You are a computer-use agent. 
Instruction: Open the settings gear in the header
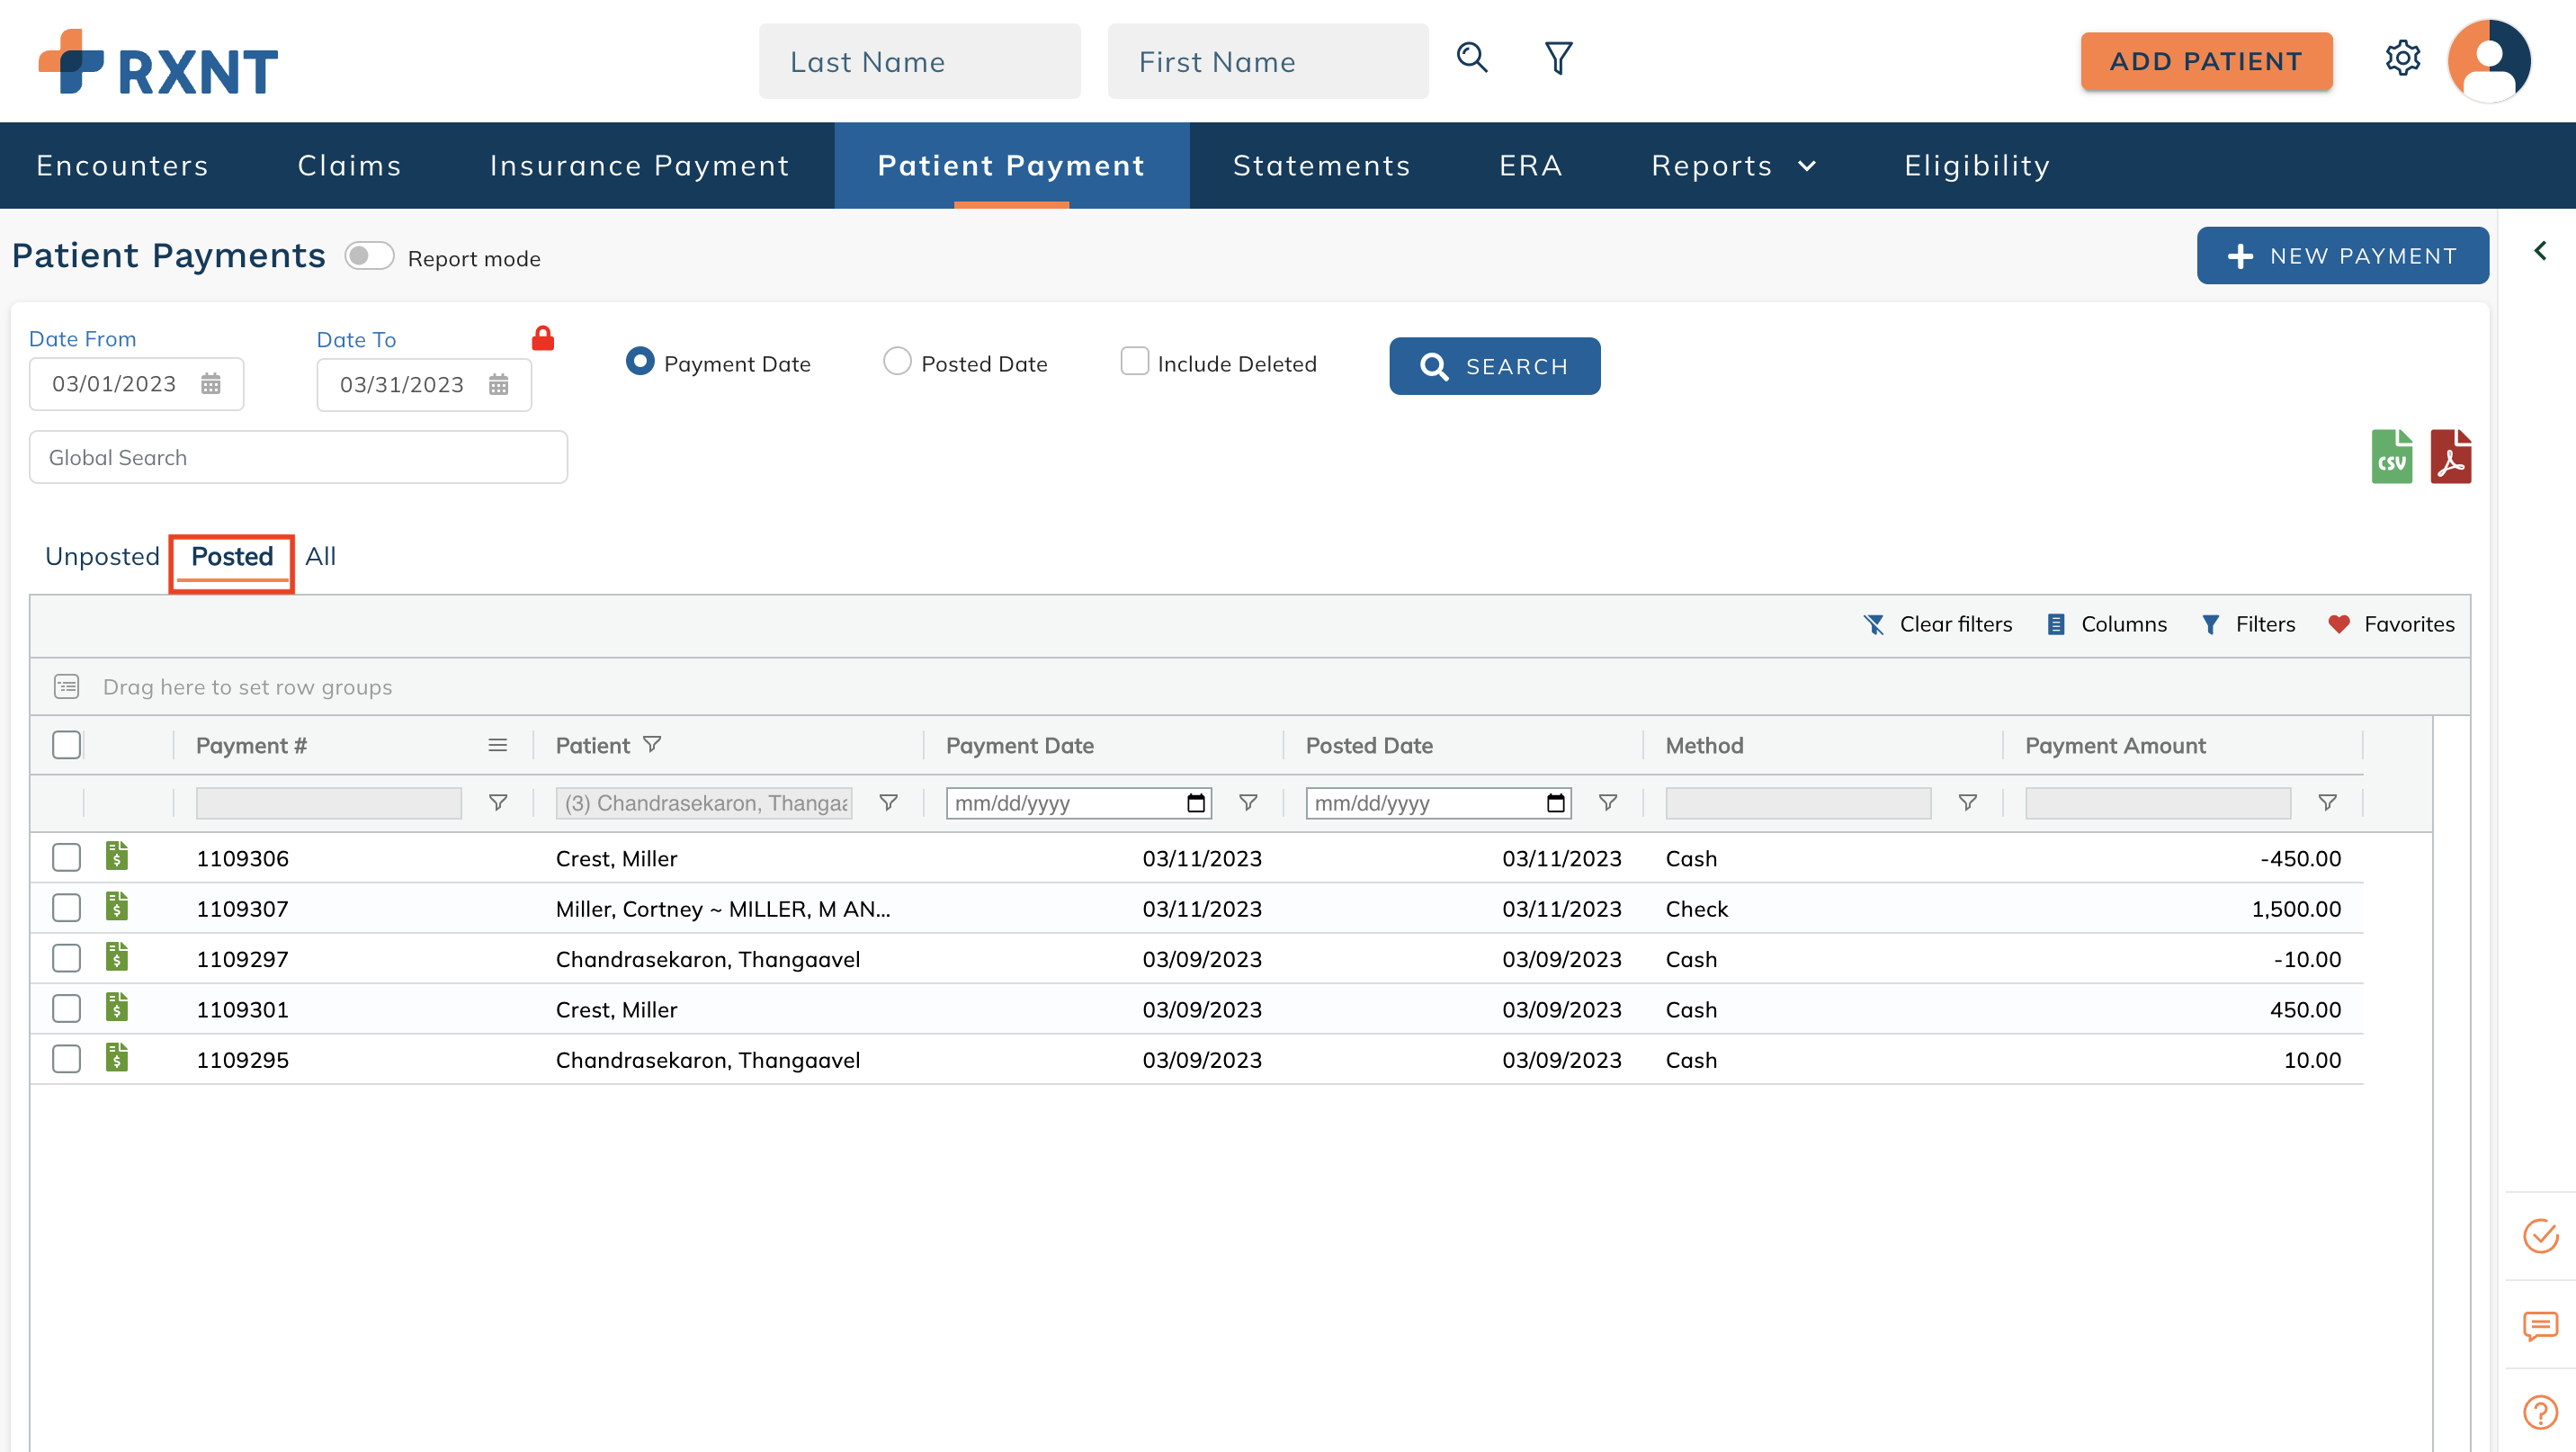click(x=2403, y=59)
